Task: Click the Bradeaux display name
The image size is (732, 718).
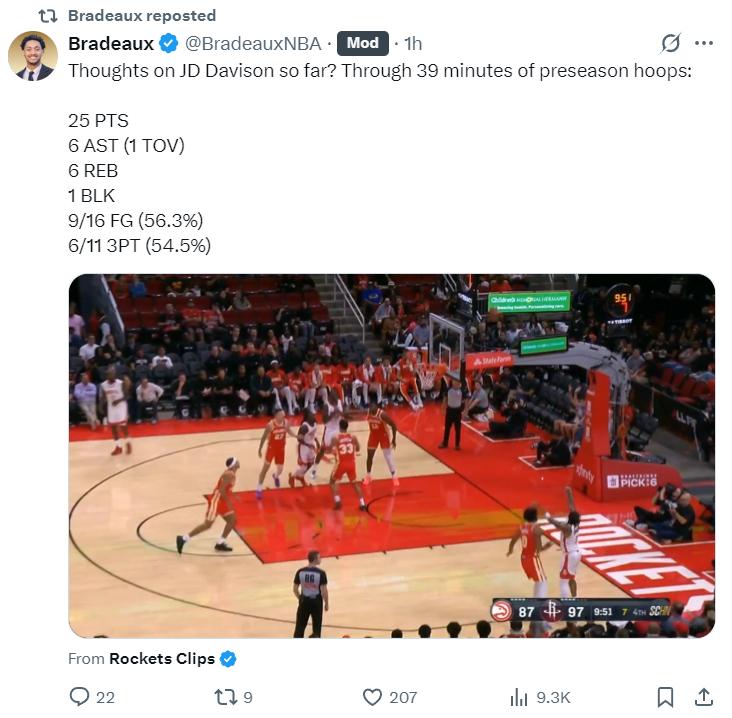Action: [111, 43]
